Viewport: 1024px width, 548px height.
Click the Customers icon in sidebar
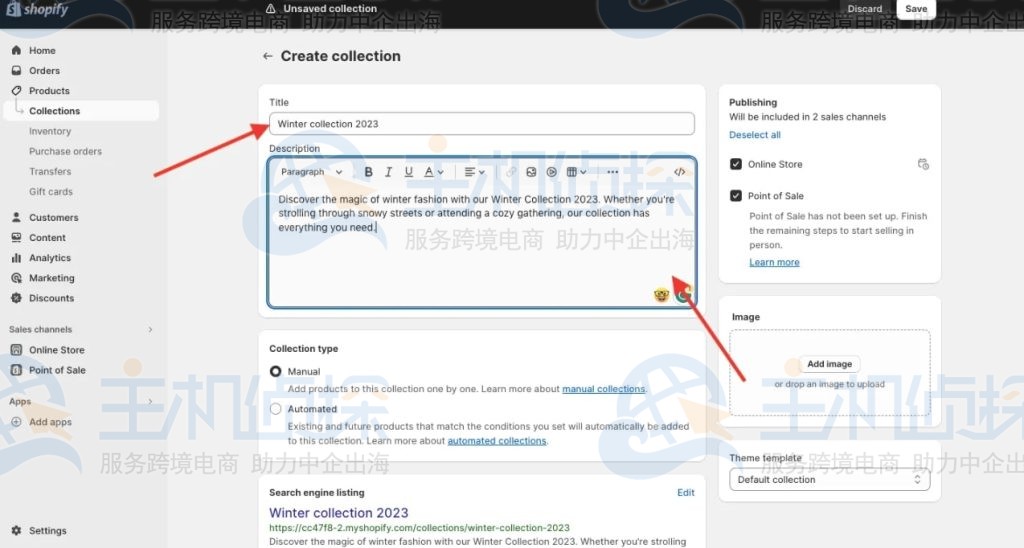click(16, 218)
